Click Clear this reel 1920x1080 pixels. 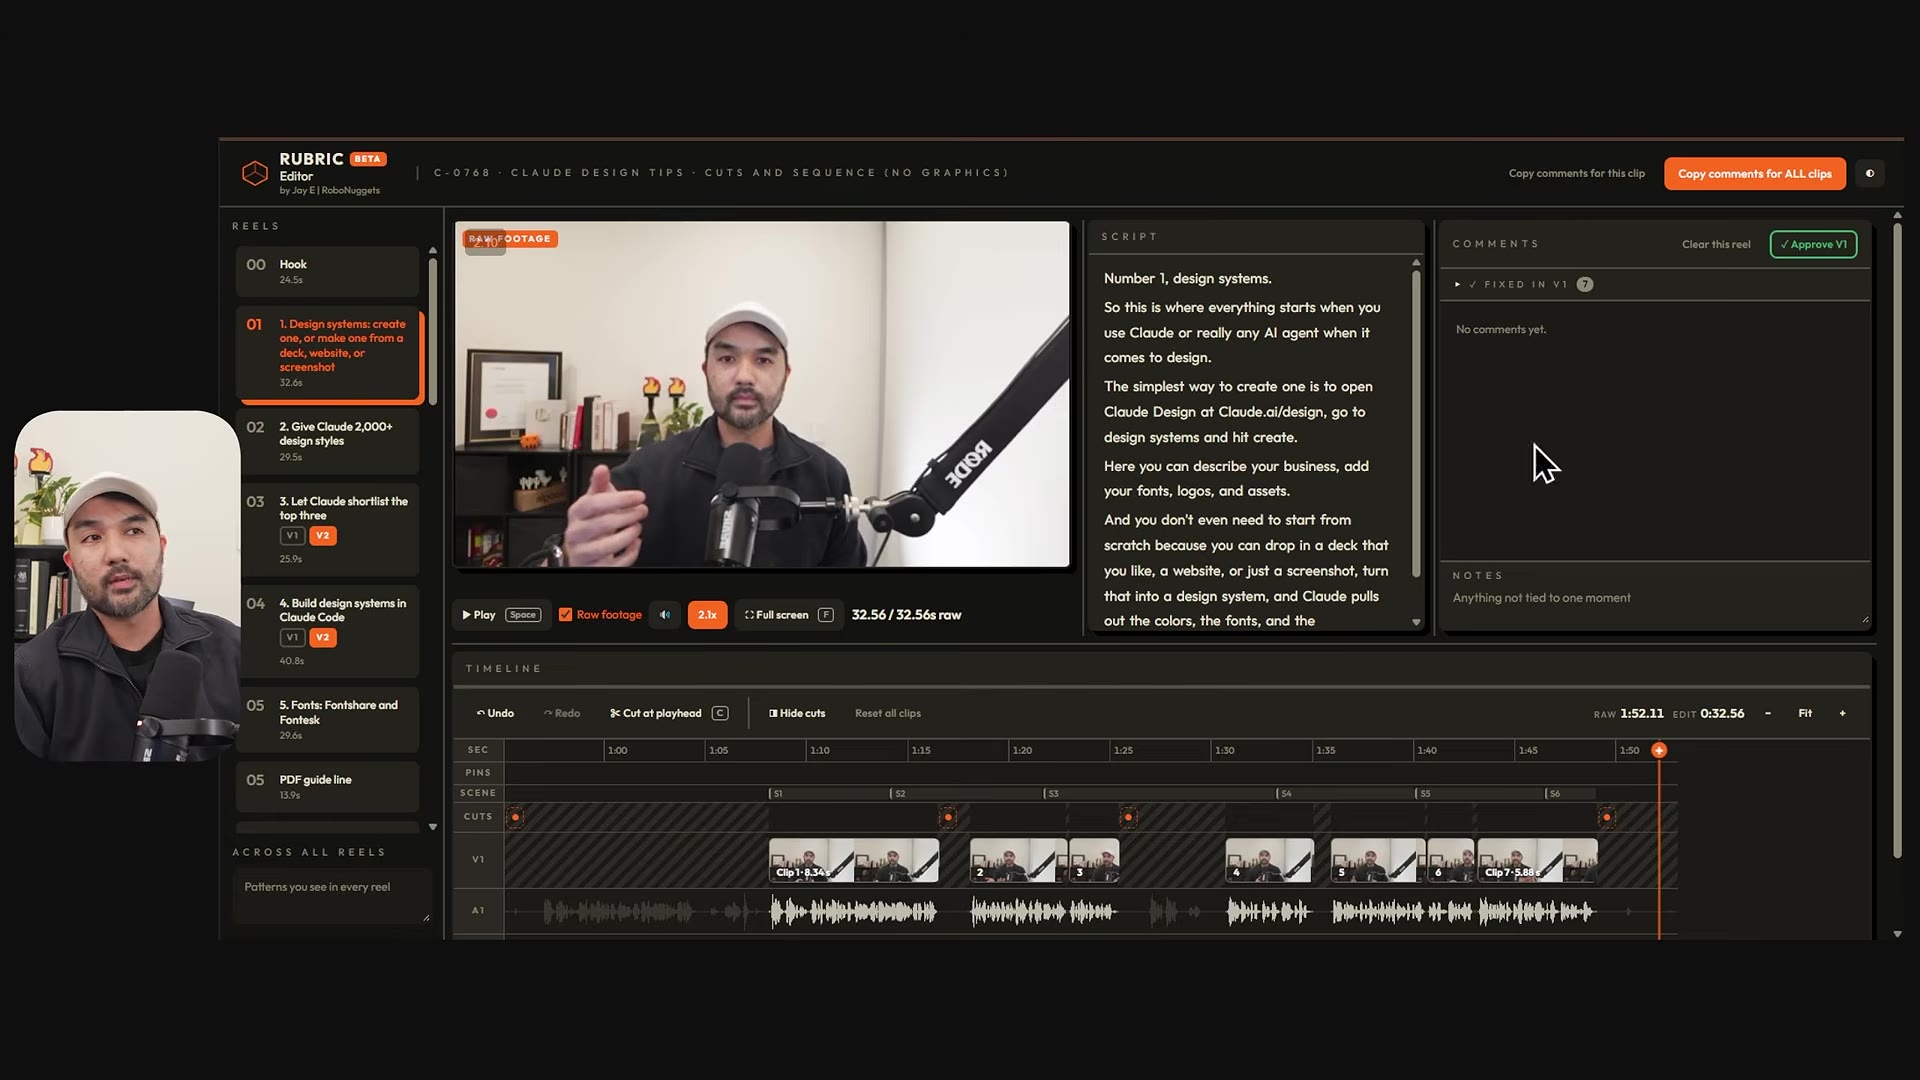point(1716,244)
